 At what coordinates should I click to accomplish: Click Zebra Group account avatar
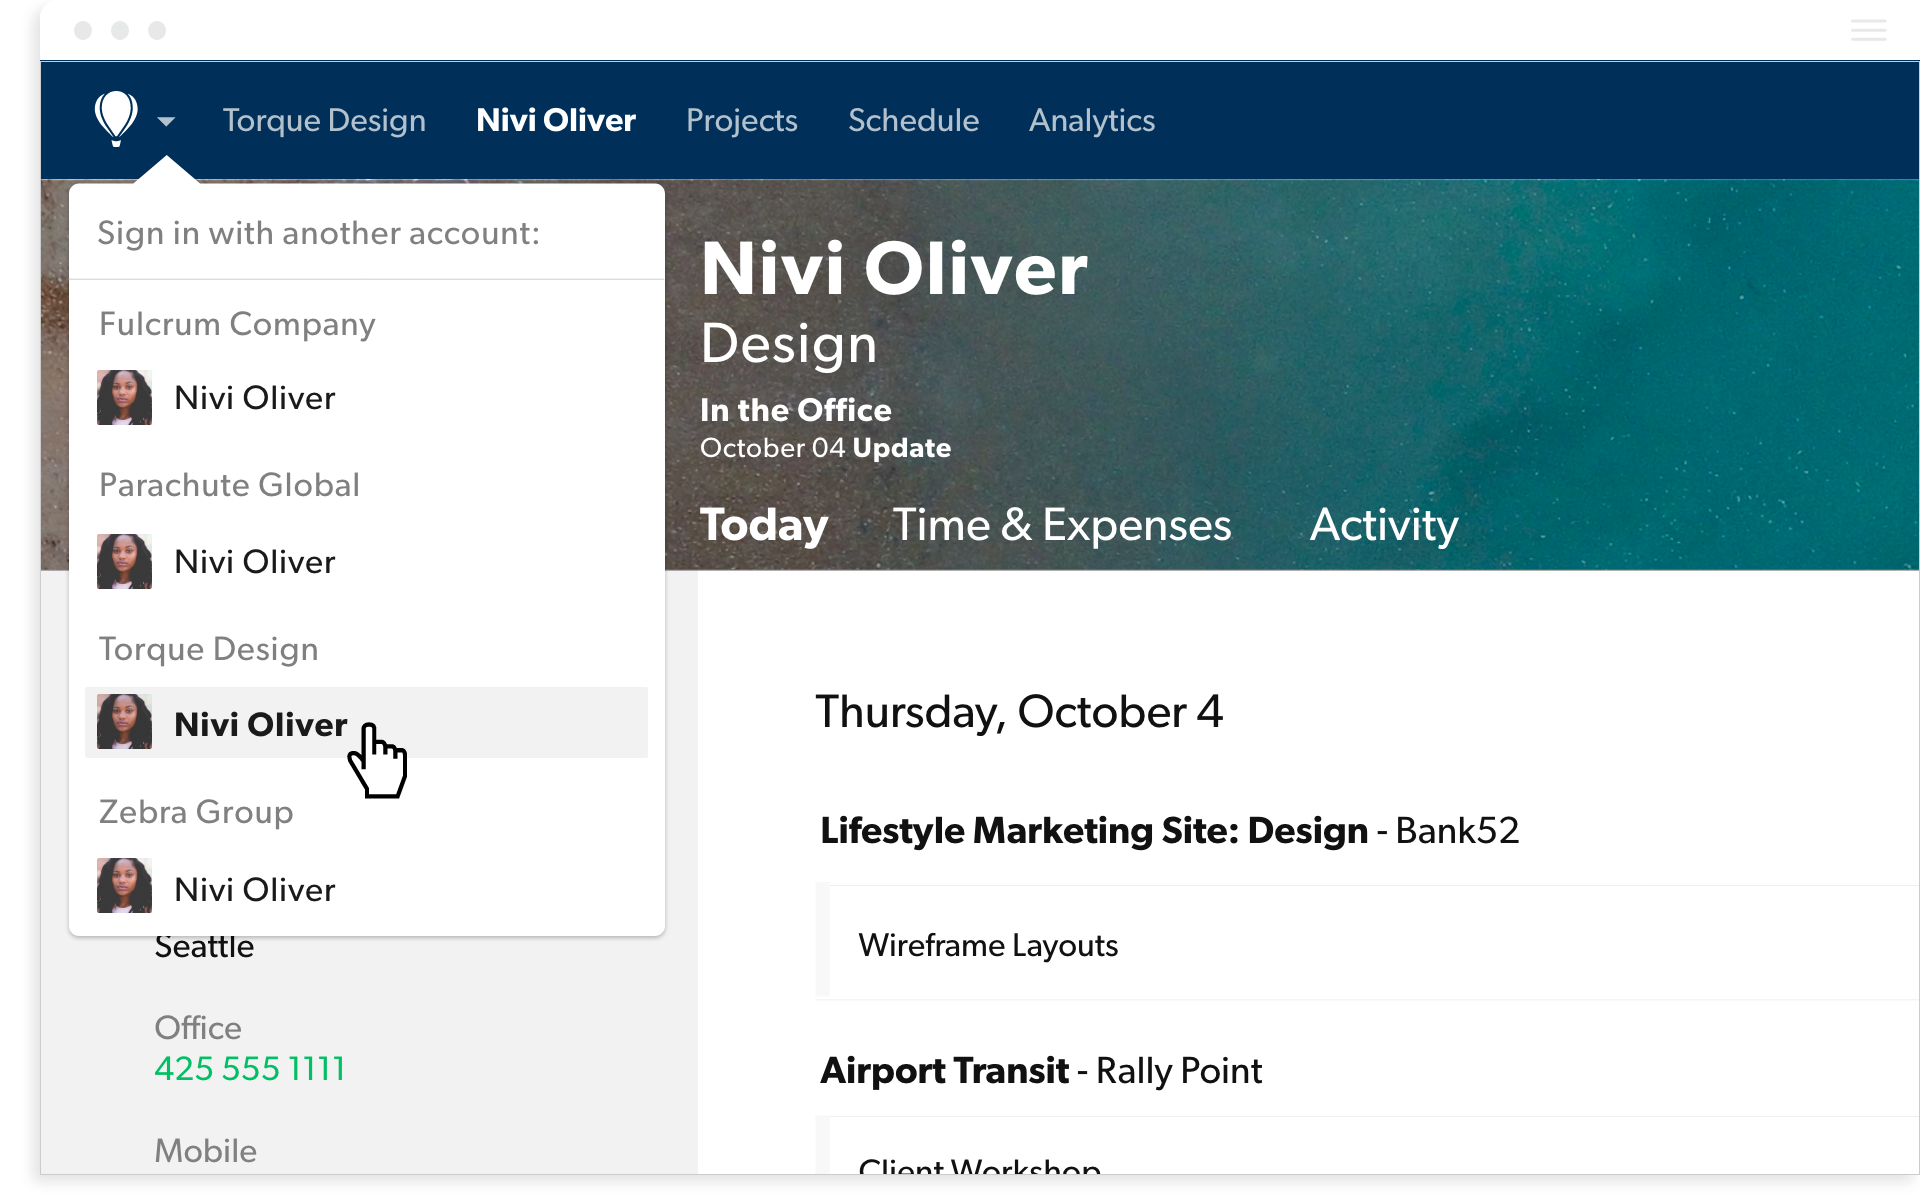[124, 886]
